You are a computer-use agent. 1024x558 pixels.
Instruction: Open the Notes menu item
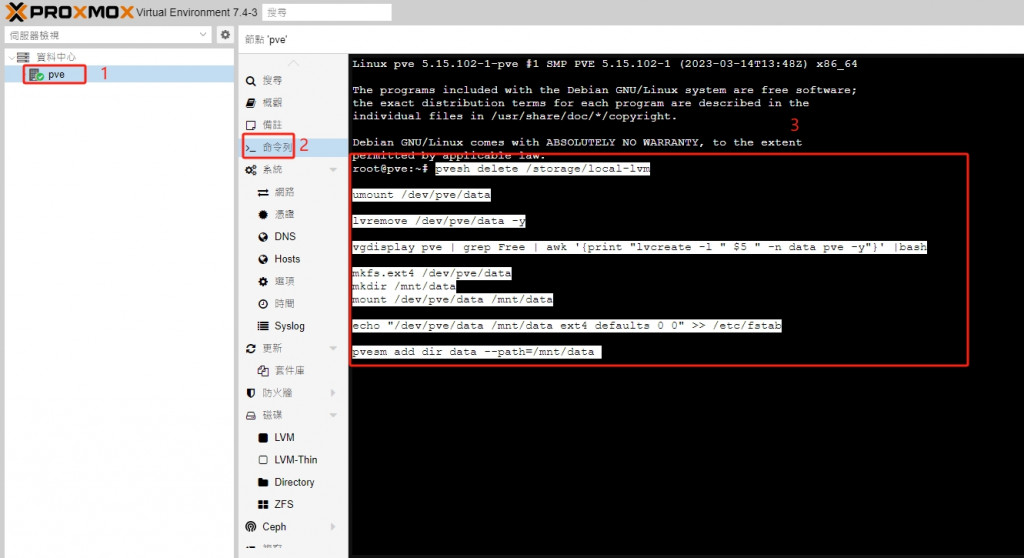pyautogui.click(x=272, y=125)
